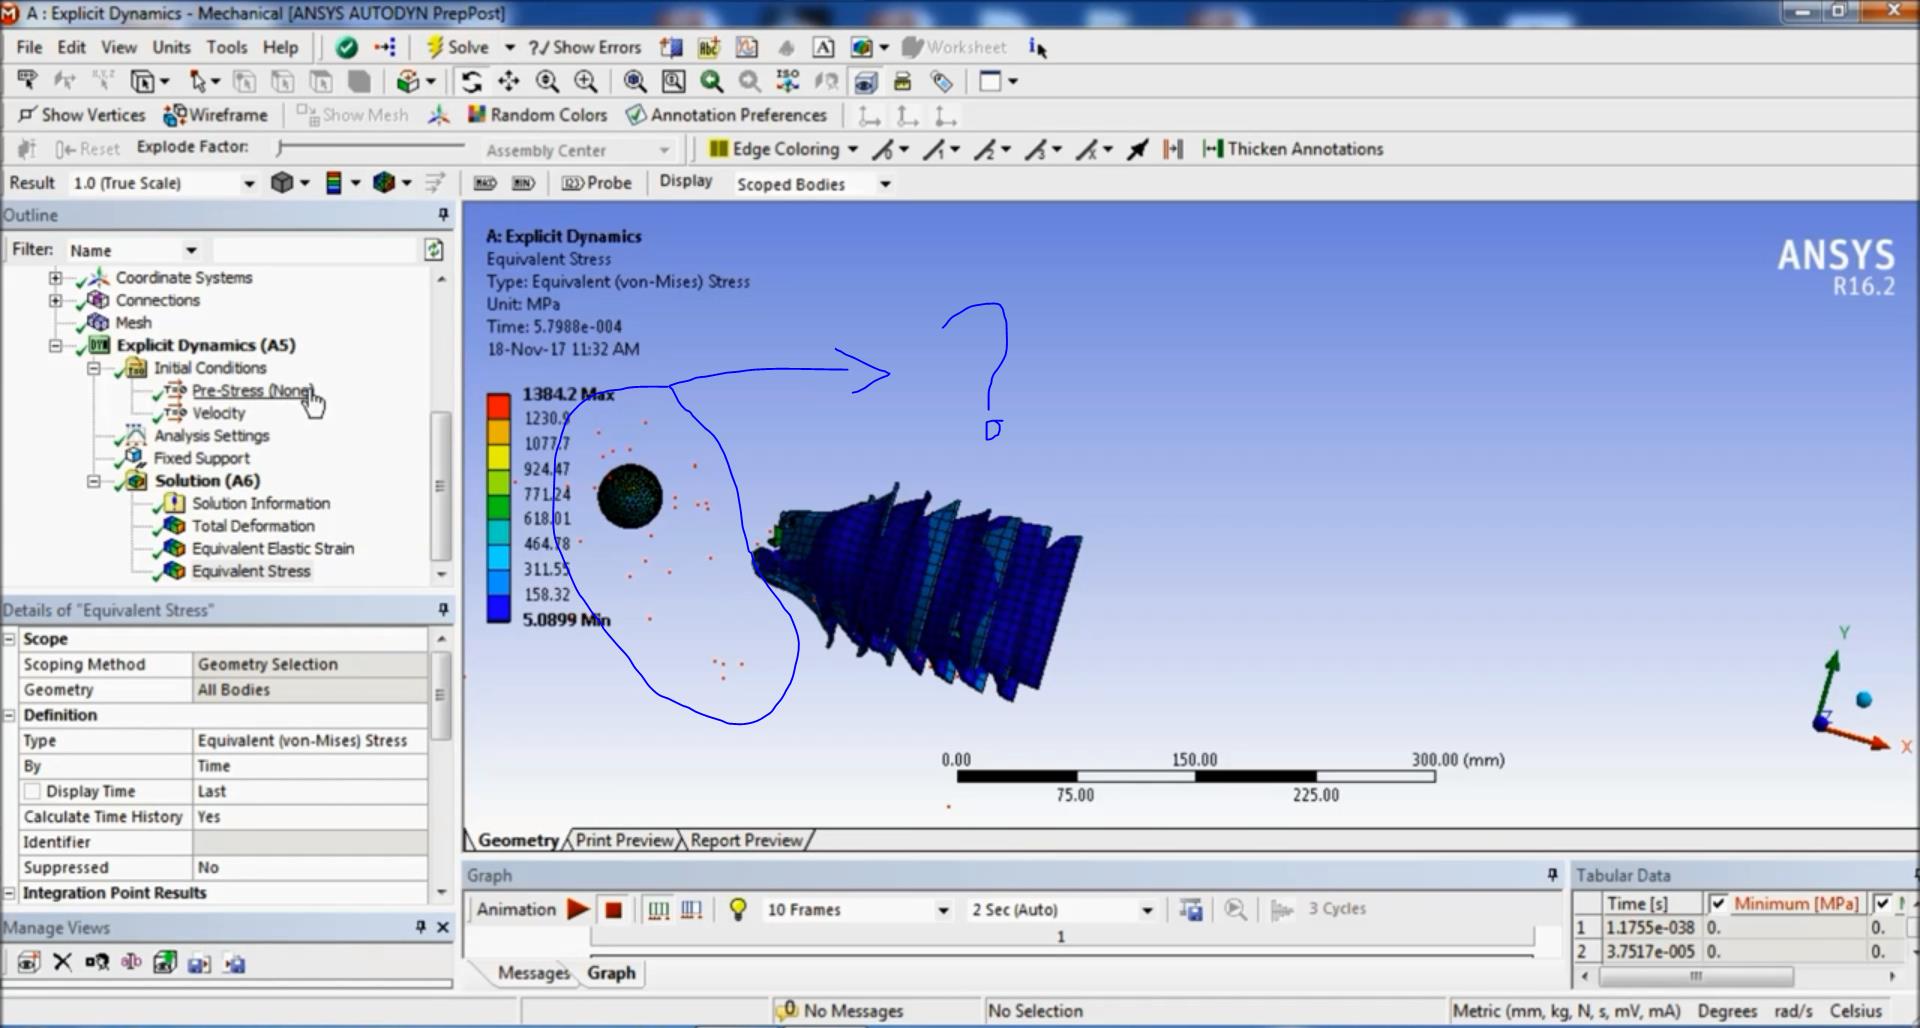Click the green checkmark toolbar icon

[346, 47]
